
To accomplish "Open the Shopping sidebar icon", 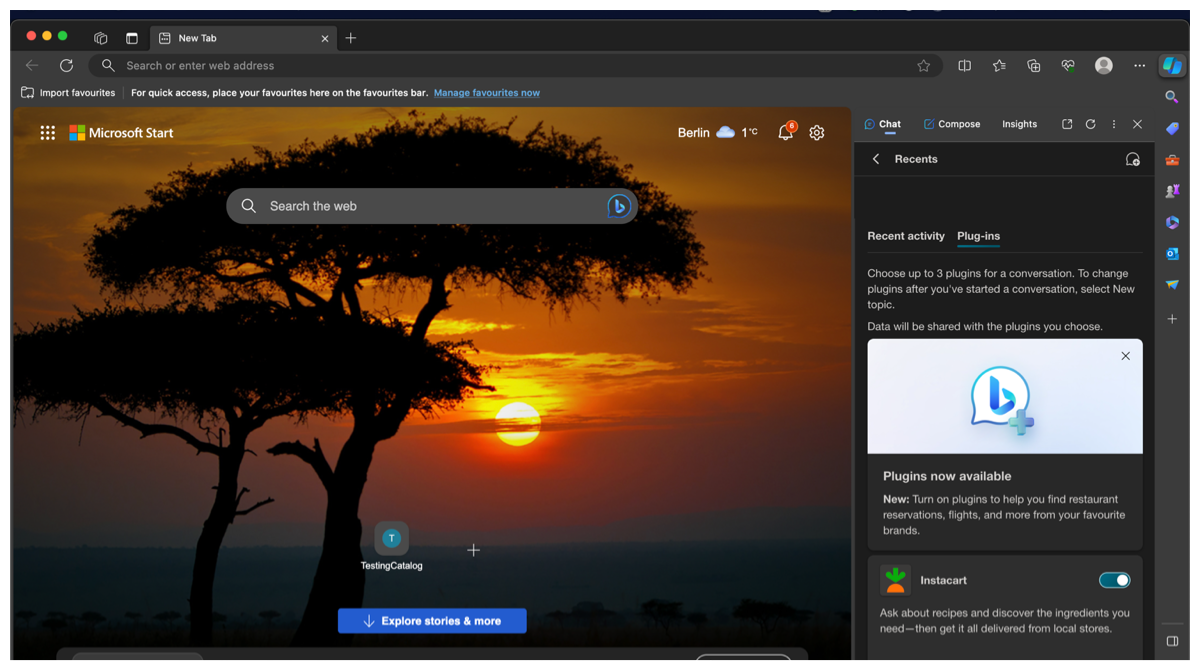I will pyautogui.click(x=1172, y=128).
